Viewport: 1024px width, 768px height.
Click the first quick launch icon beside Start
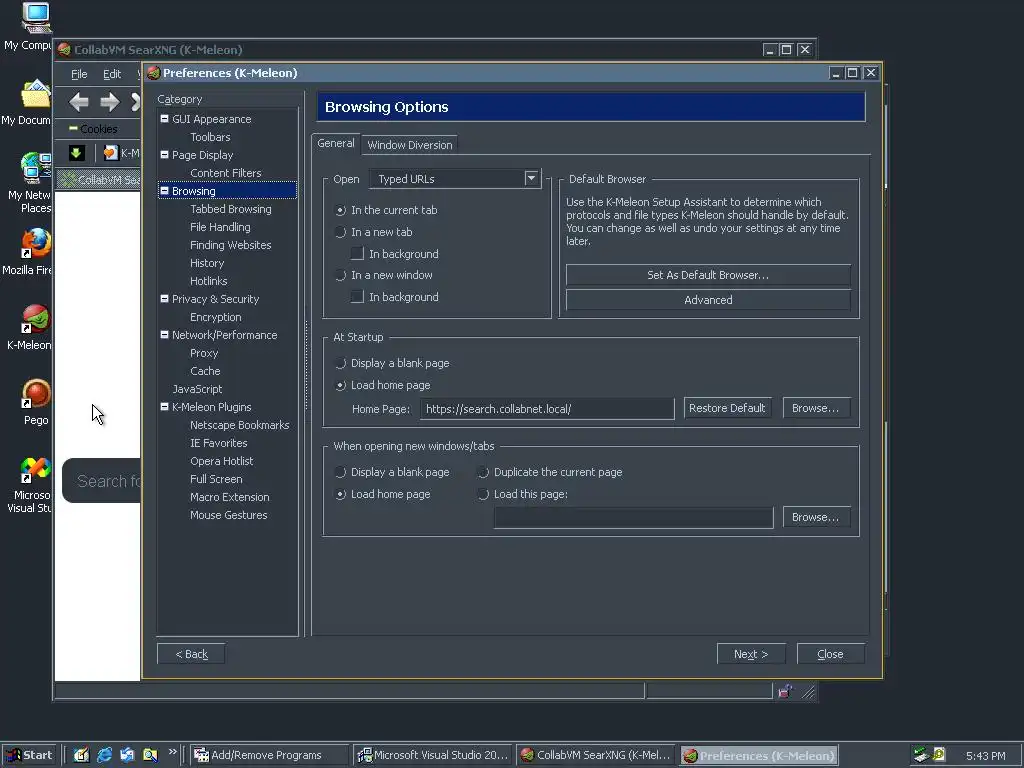[81, 755]
